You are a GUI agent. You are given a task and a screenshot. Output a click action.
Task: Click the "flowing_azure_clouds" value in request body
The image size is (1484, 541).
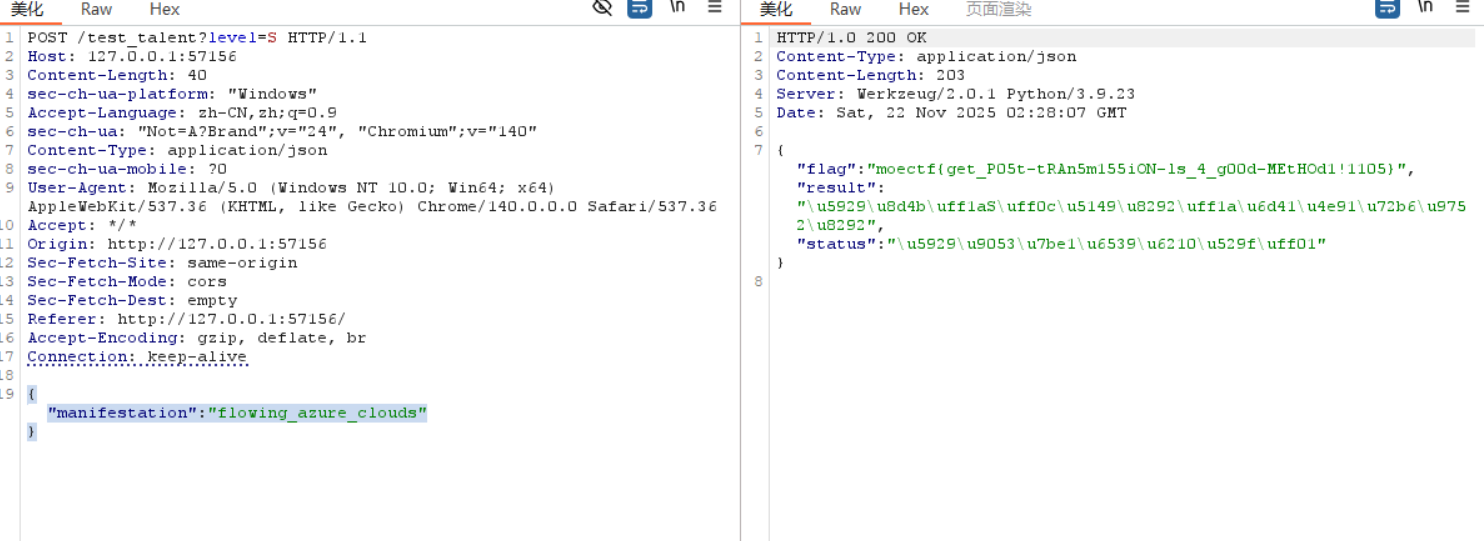point(317,413)
